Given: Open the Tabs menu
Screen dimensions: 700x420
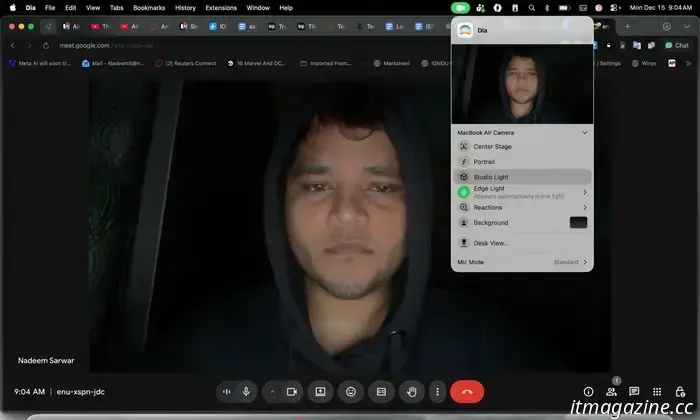Looking at the screenshot, I should tap(117, 8).
